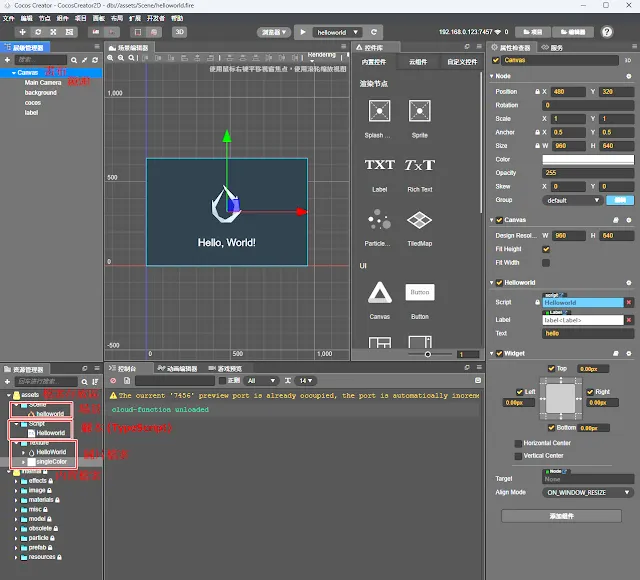Choose the TiledMap control icon
This screenshot has width=640, height=580.
(x=420, y=219)
